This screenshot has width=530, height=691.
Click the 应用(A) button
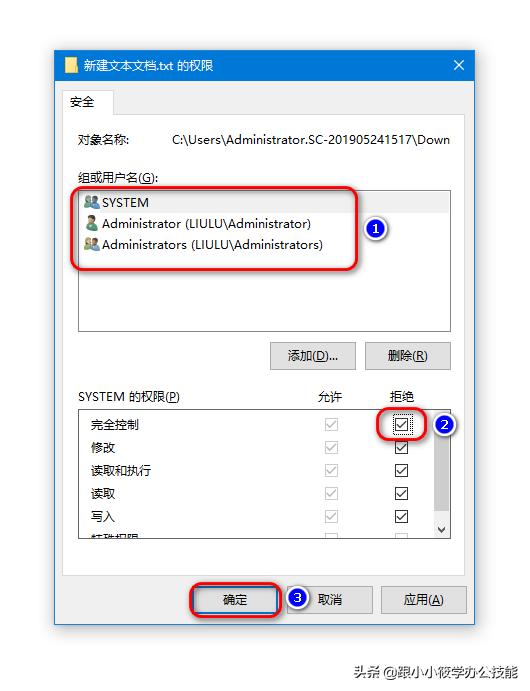coord(423,600)
